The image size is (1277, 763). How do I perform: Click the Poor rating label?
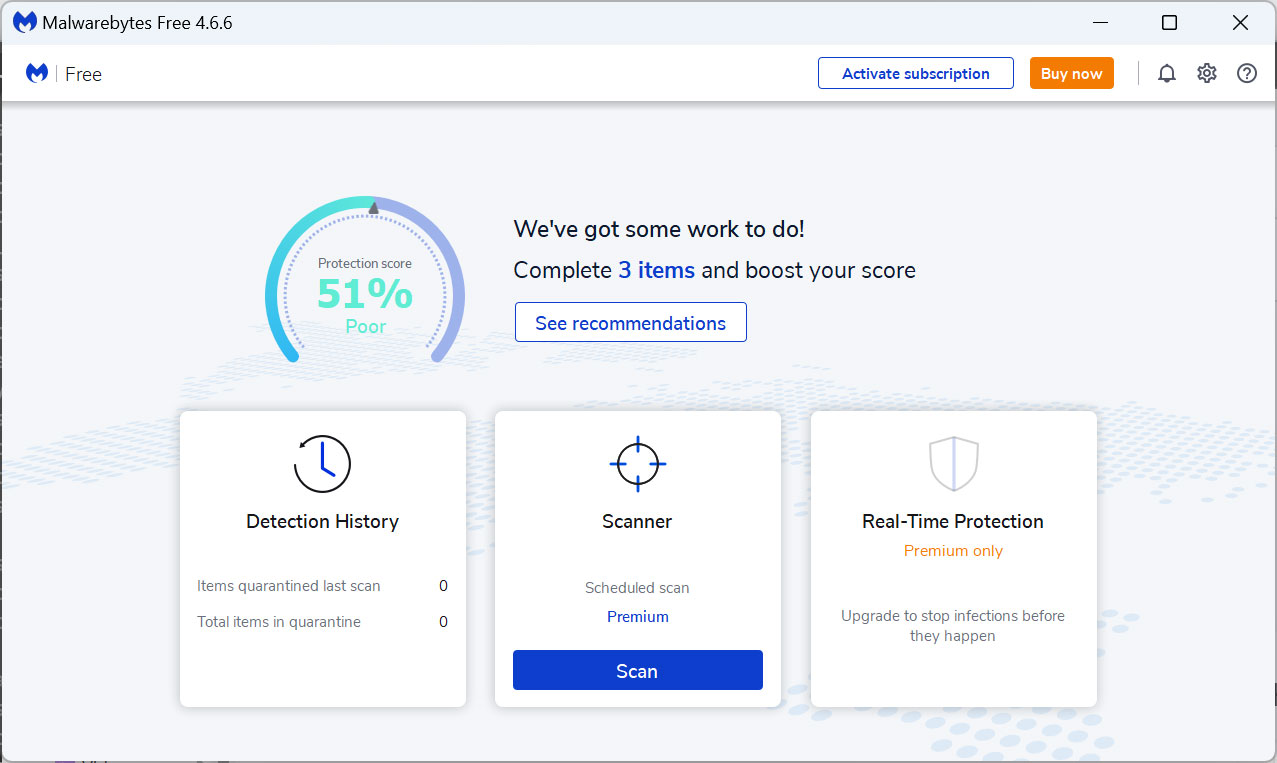365,326
